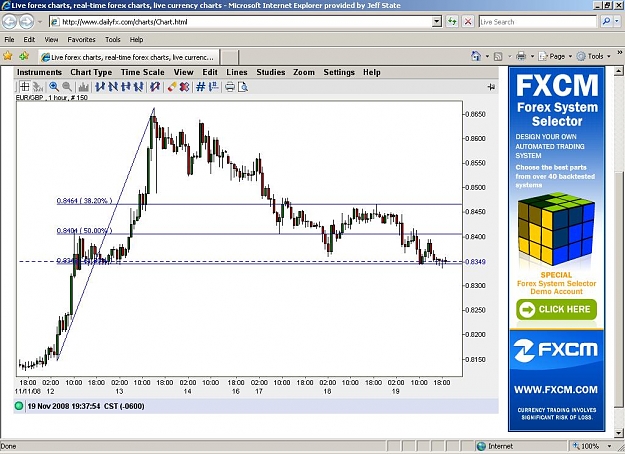Go back with the browser Back arrow
Image resolution: width=625 pixels, height=454 pixels.
pyautogui.click(x=10, y=22)
